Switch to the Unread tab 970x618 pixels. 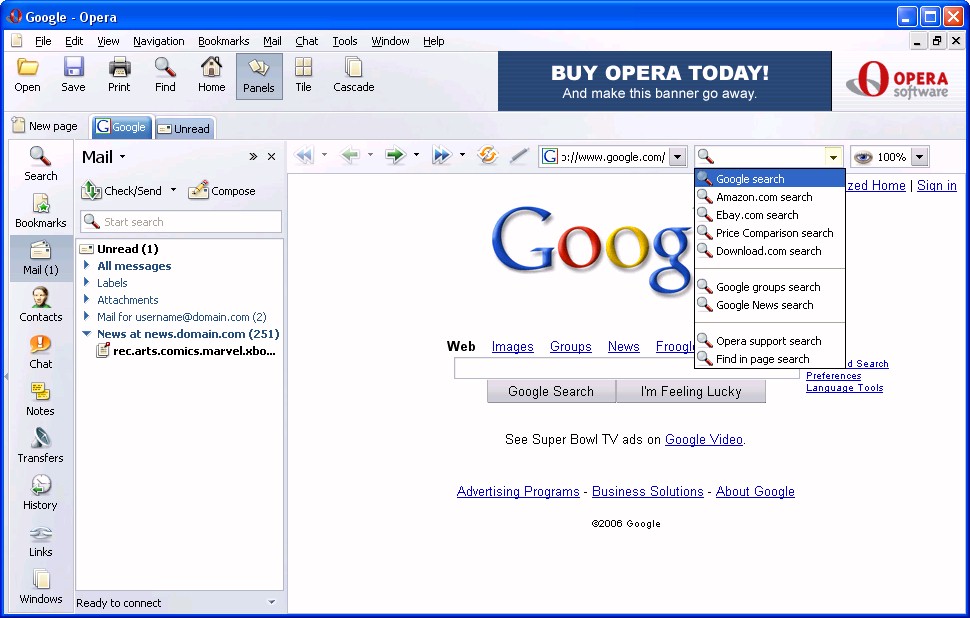pyautogui.click(x=184, y=128)
